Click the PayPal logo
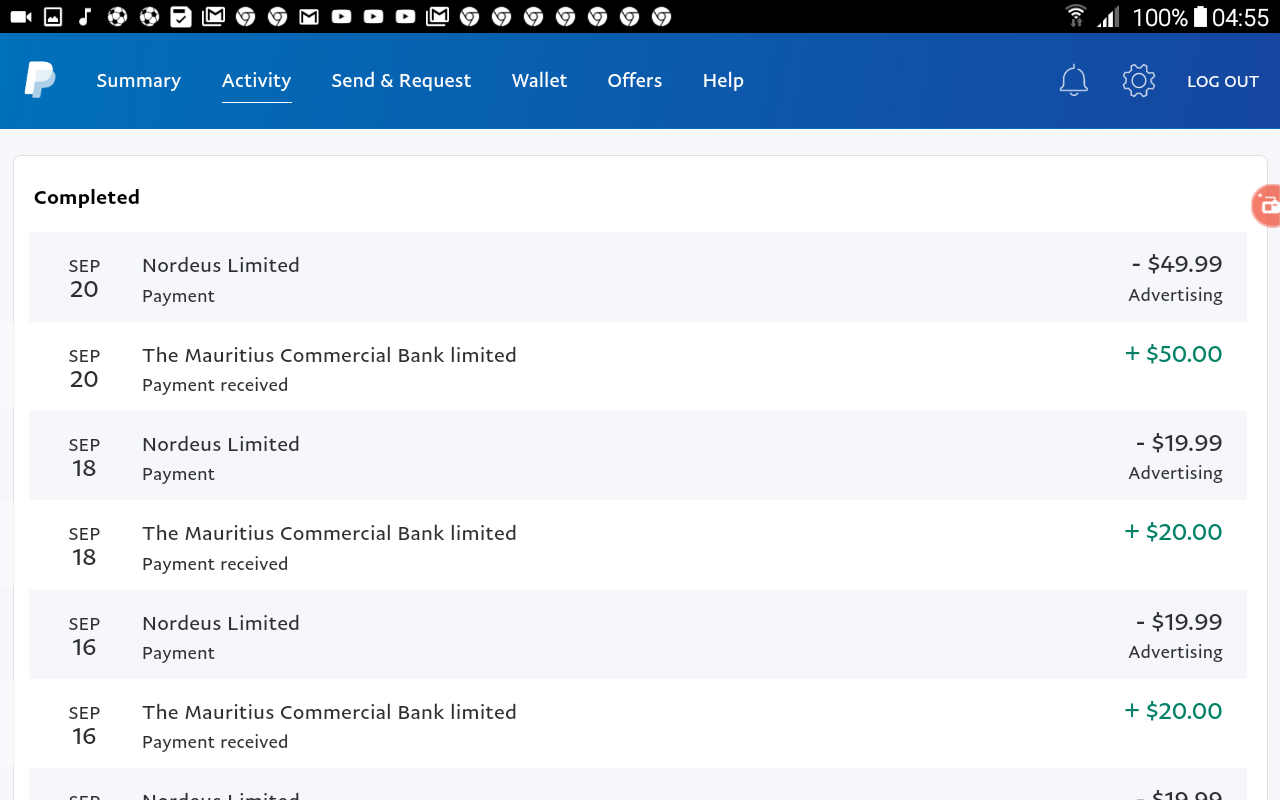 [40, 80]
